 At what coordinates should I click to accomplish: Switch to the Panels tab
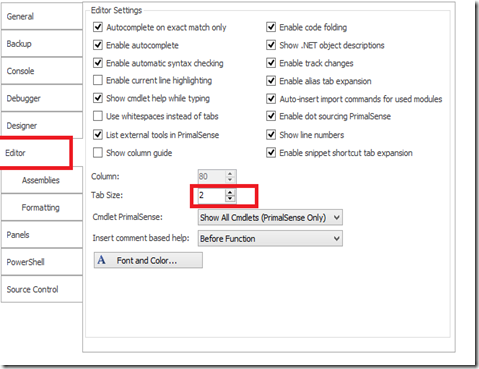coord(41,235)
